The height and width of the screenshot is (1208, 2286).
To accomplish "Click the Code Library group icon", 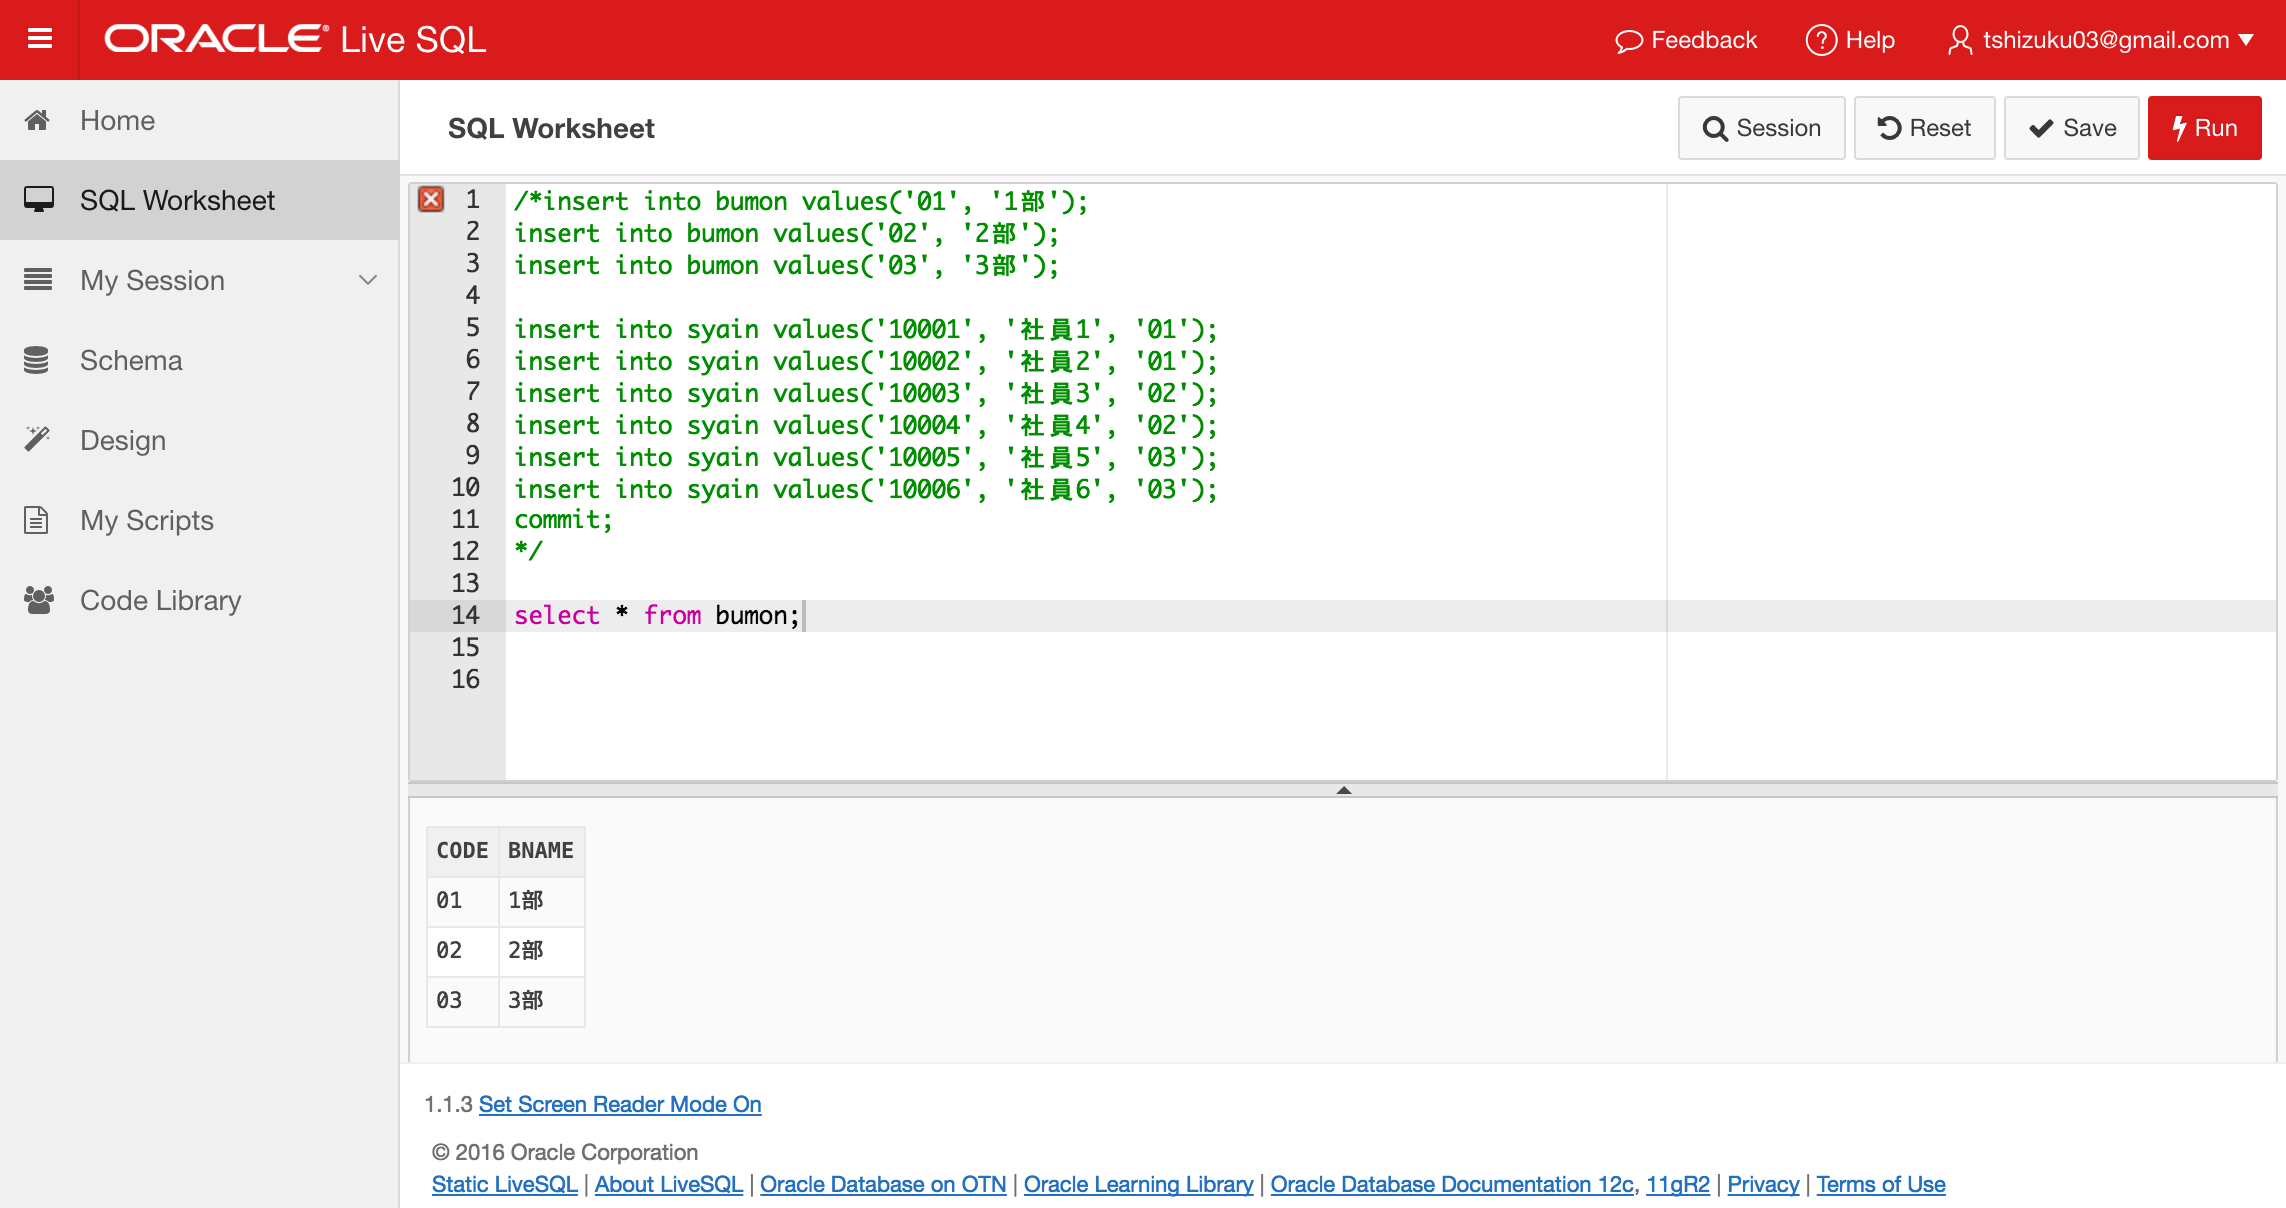I will click(39, 598).
